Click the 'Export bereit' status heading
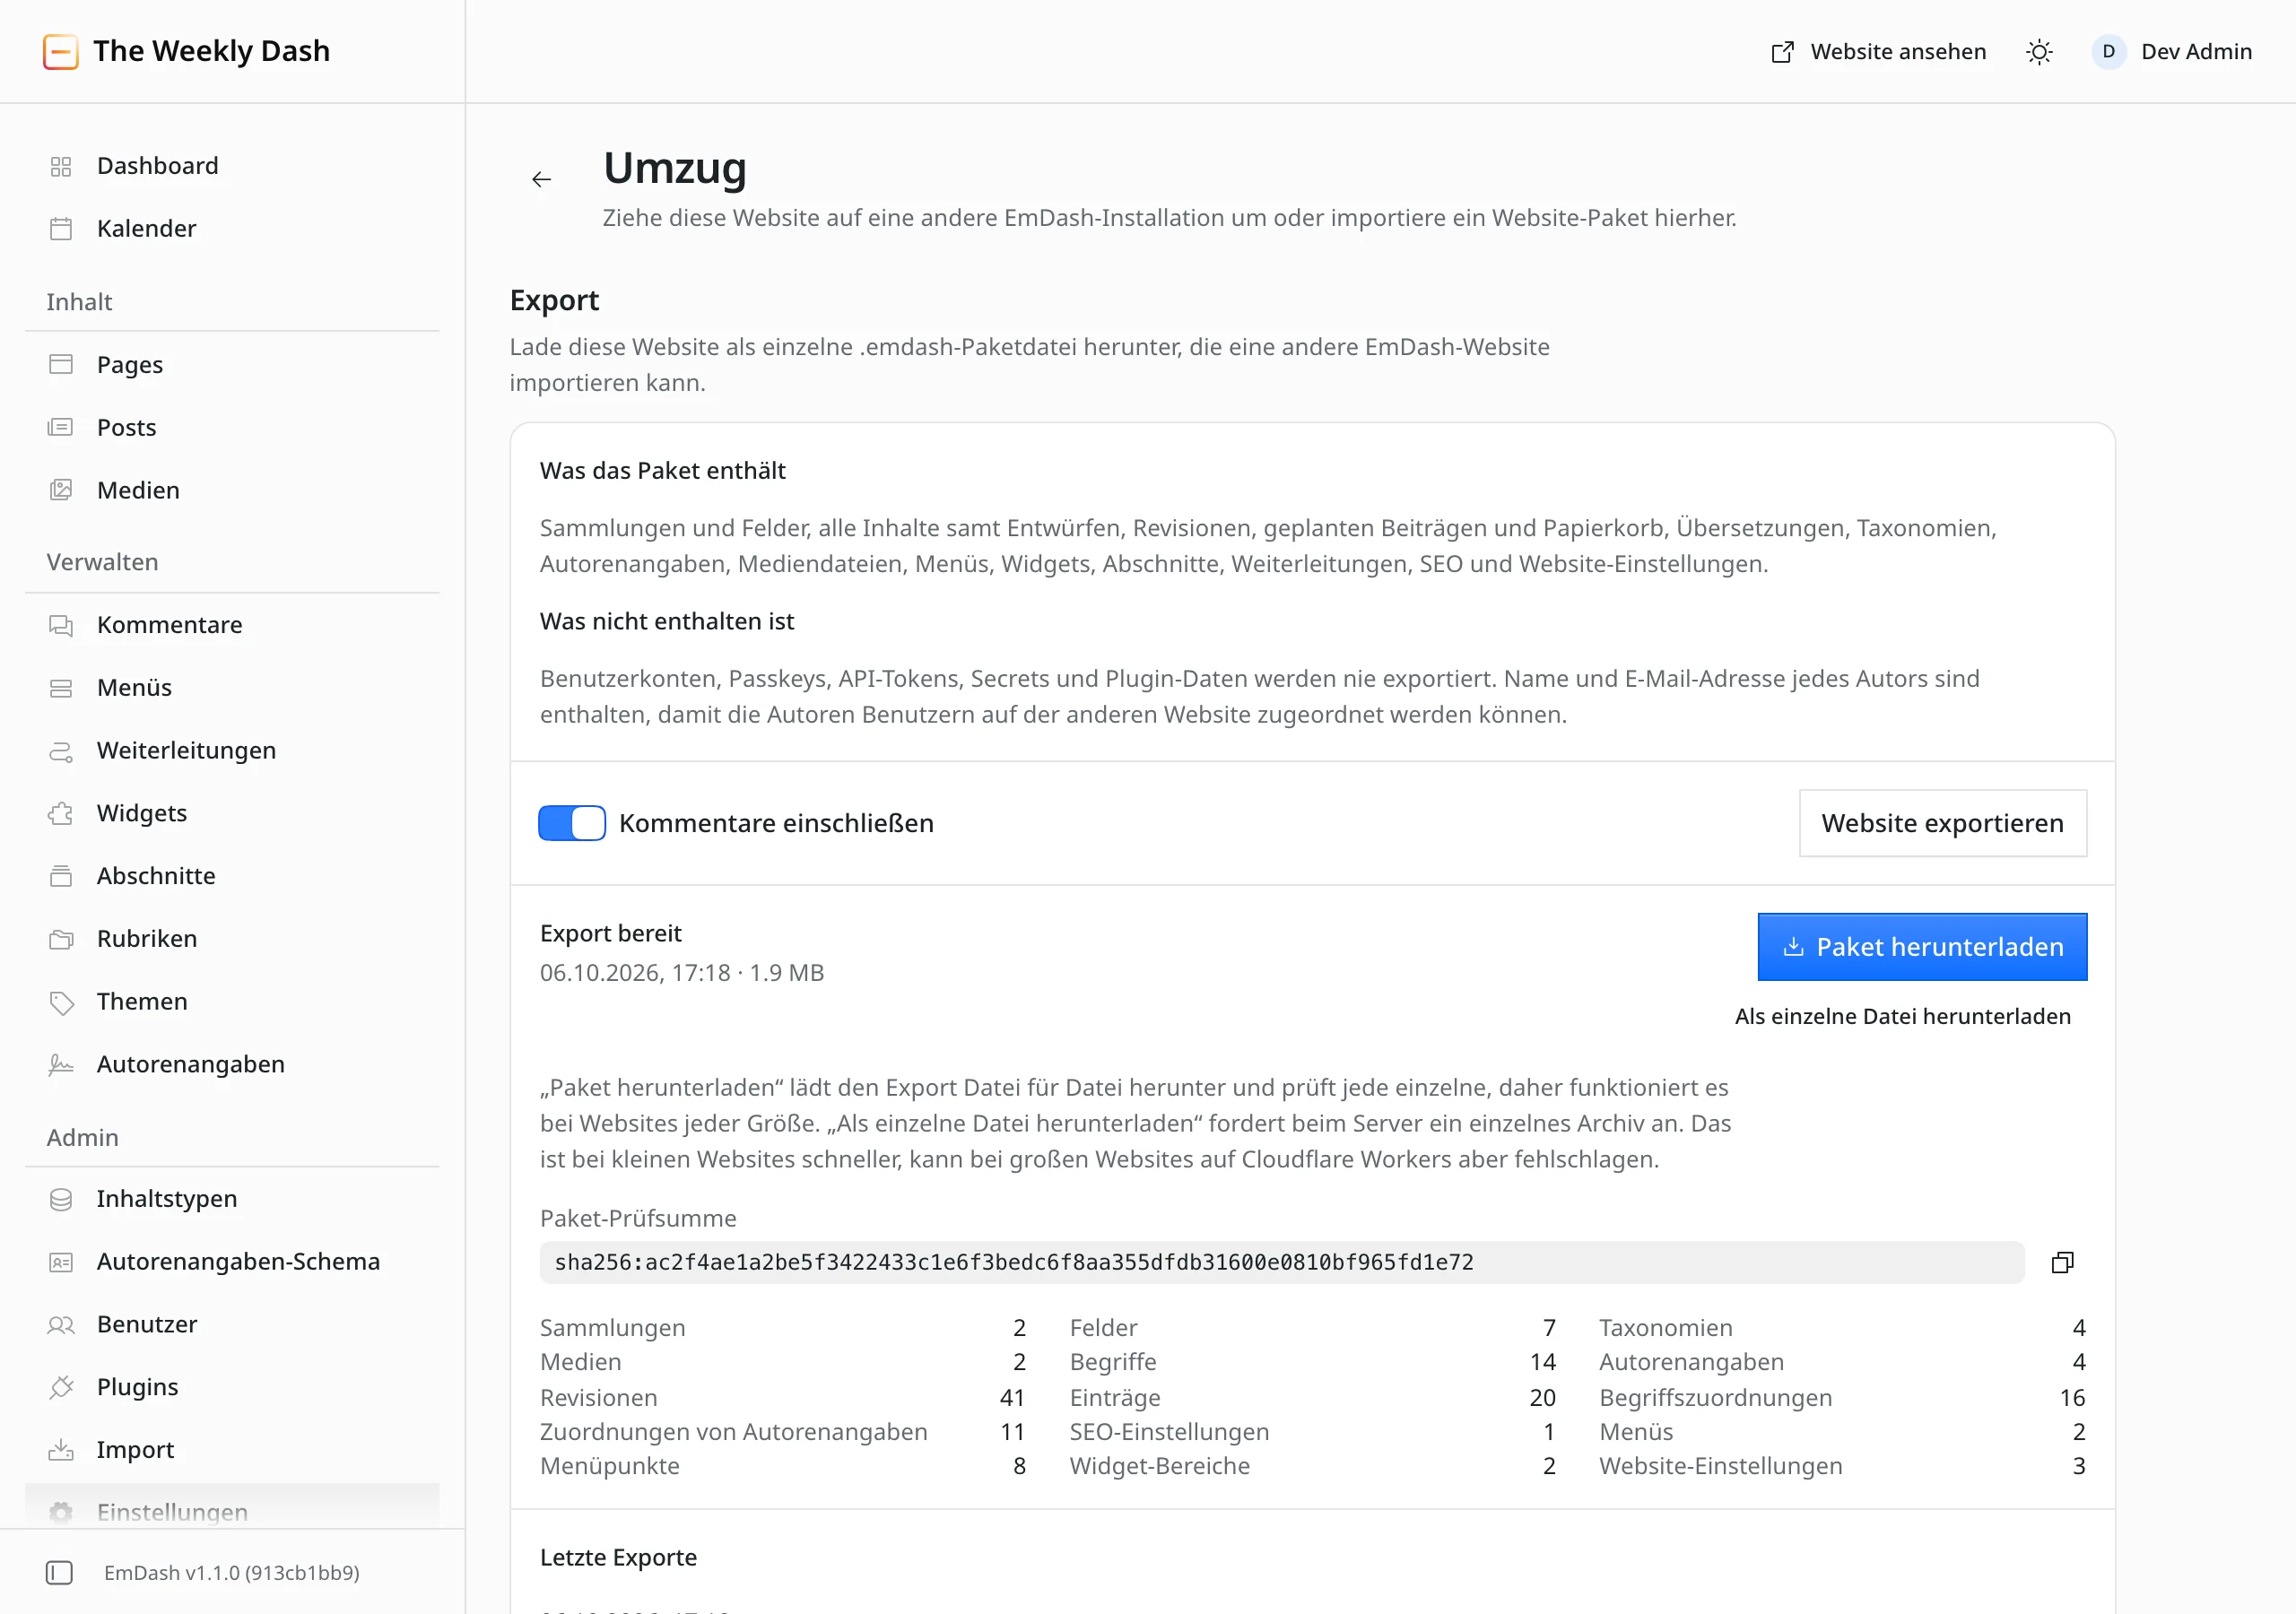This screenshot has height=1614, width=2296. (x=611, y=933)
